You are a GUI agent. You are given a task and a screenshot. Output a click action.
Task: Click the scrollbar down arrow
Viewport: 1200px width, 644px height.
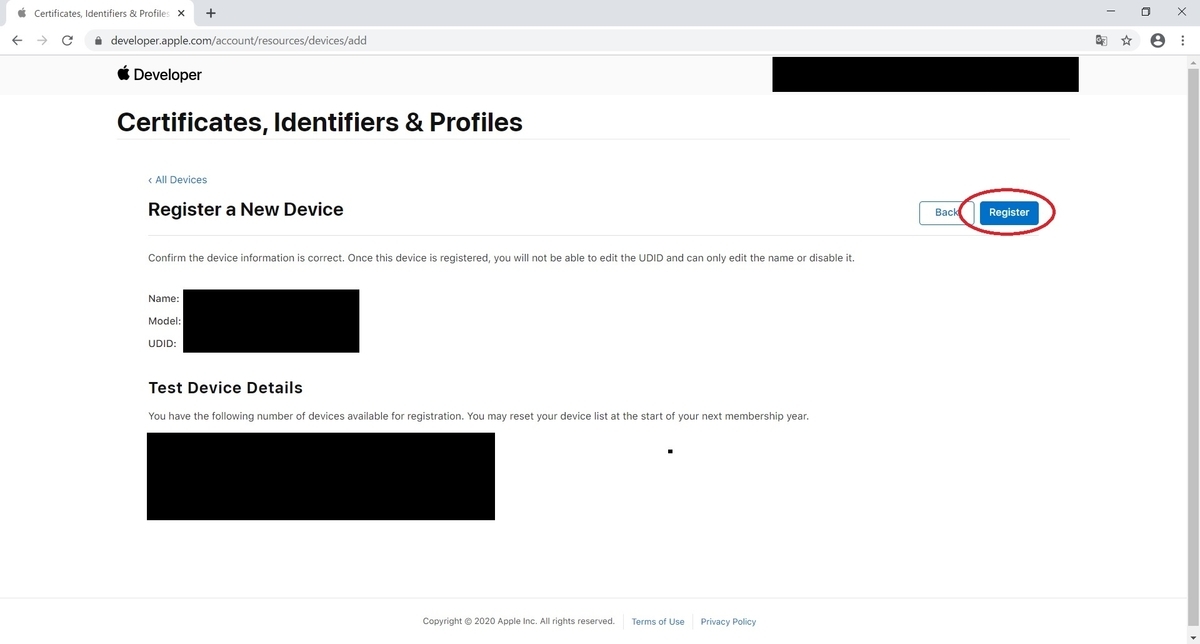pyautogui.click(x=1192, y=636)
